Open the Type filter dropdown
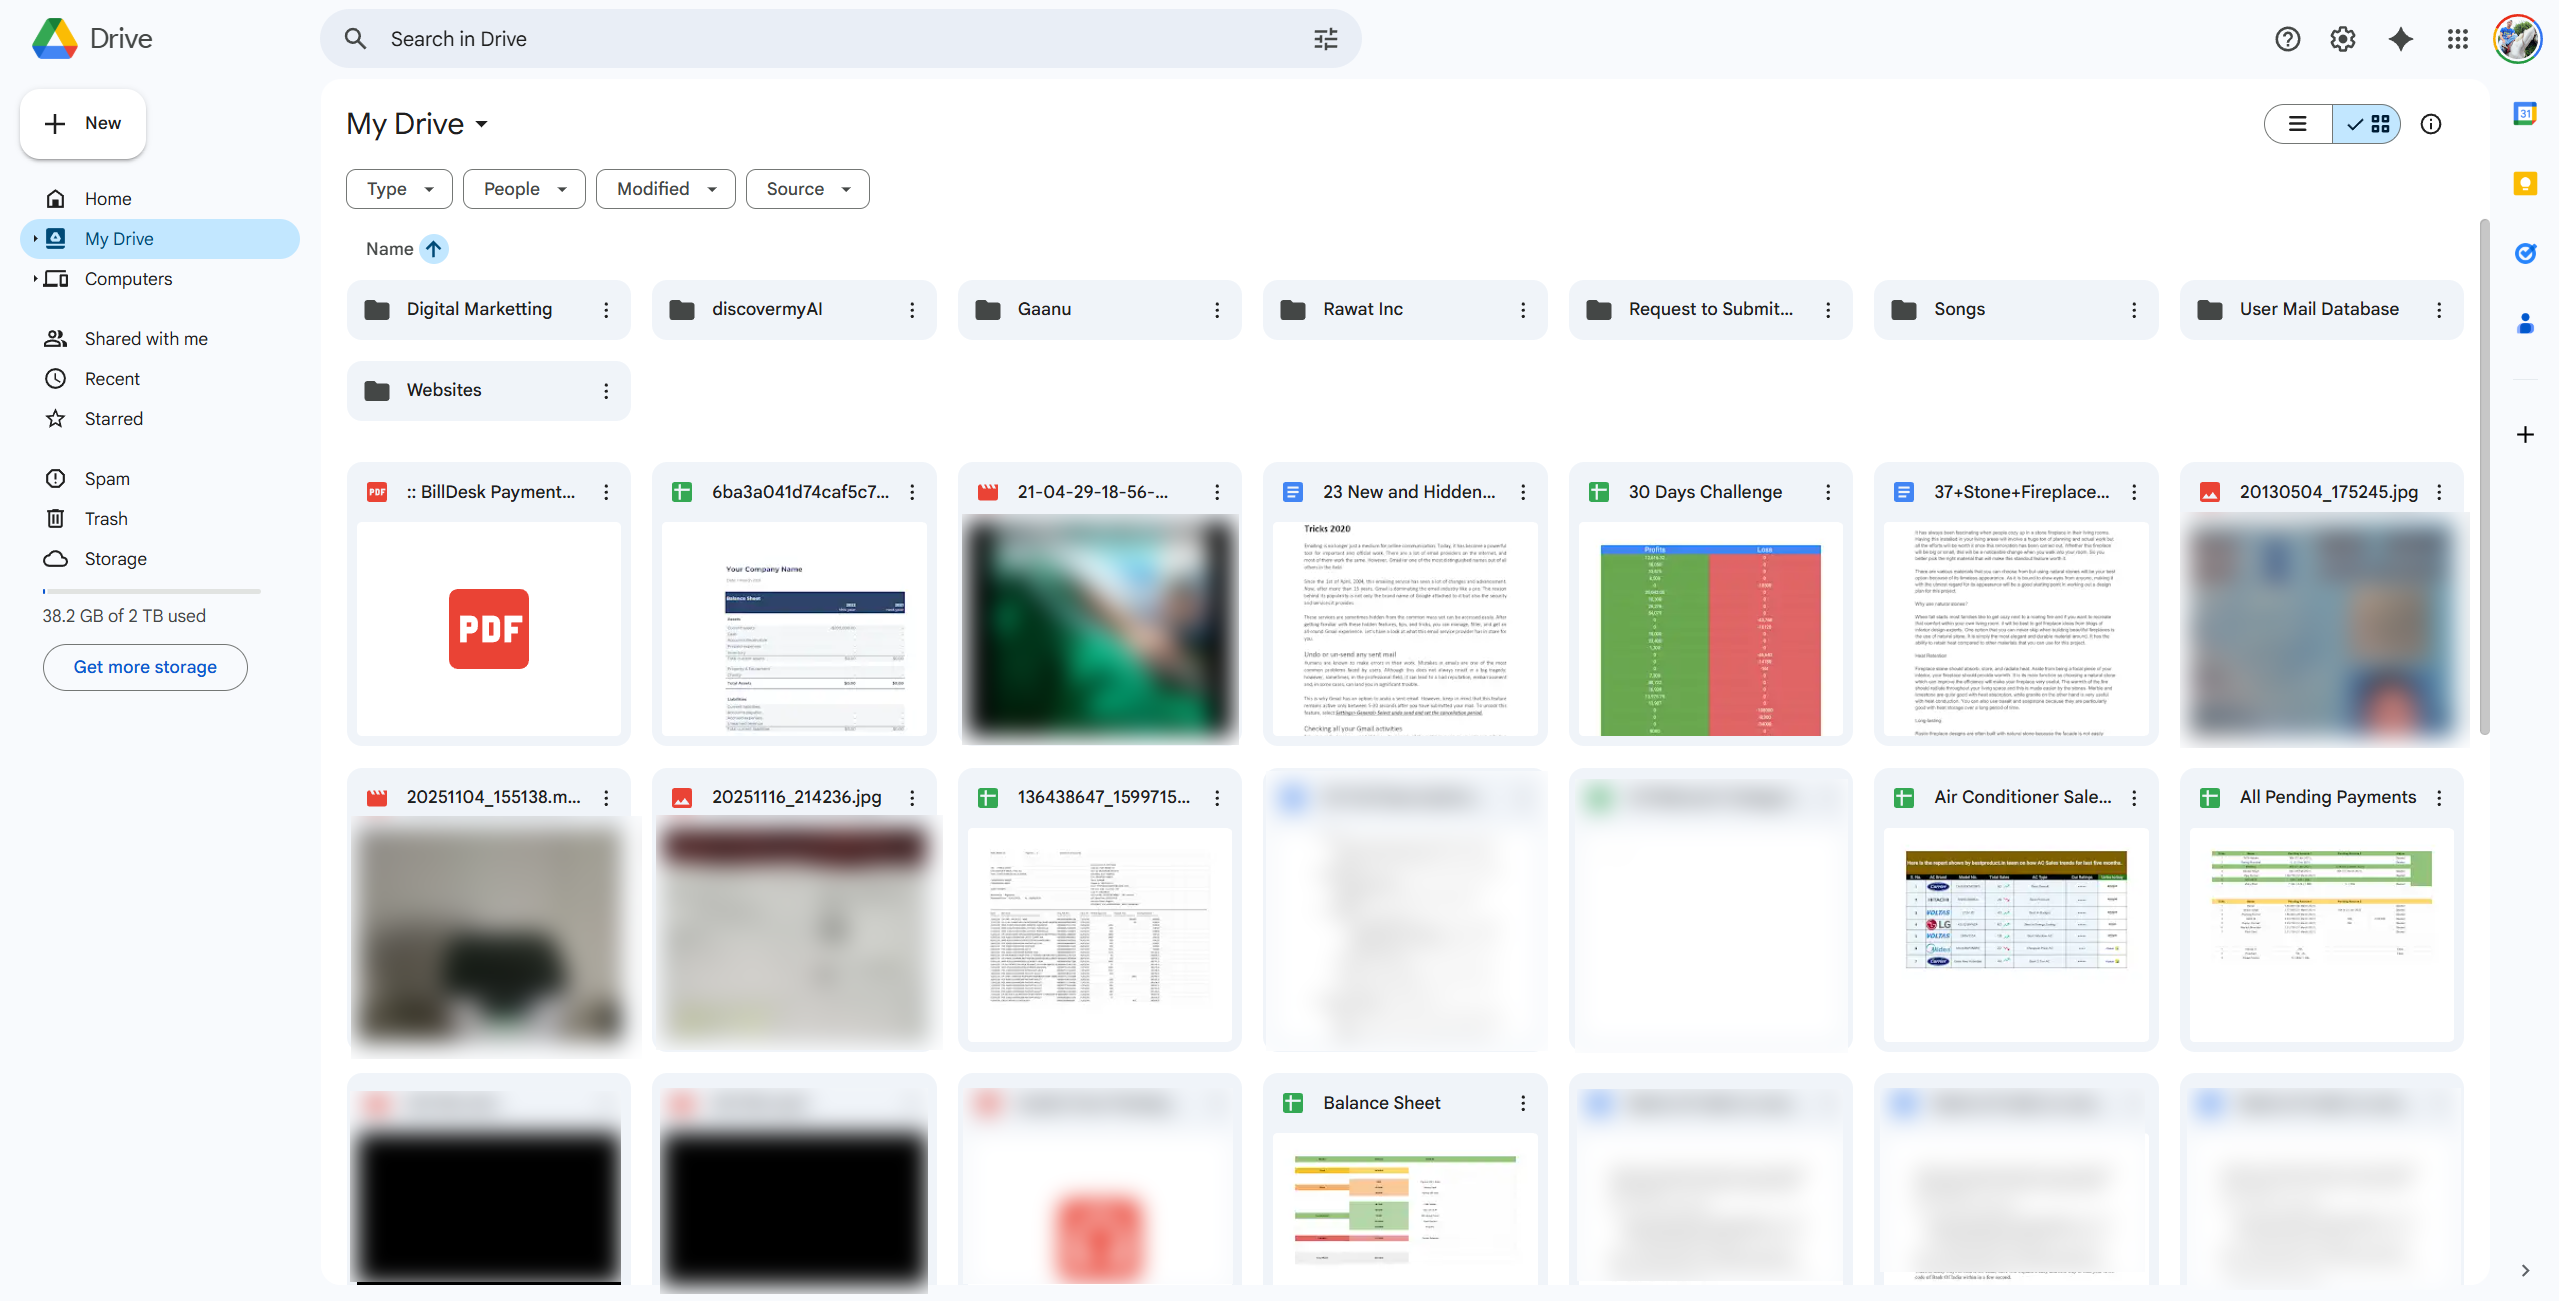2559x1301 pixels. point(398,188)
